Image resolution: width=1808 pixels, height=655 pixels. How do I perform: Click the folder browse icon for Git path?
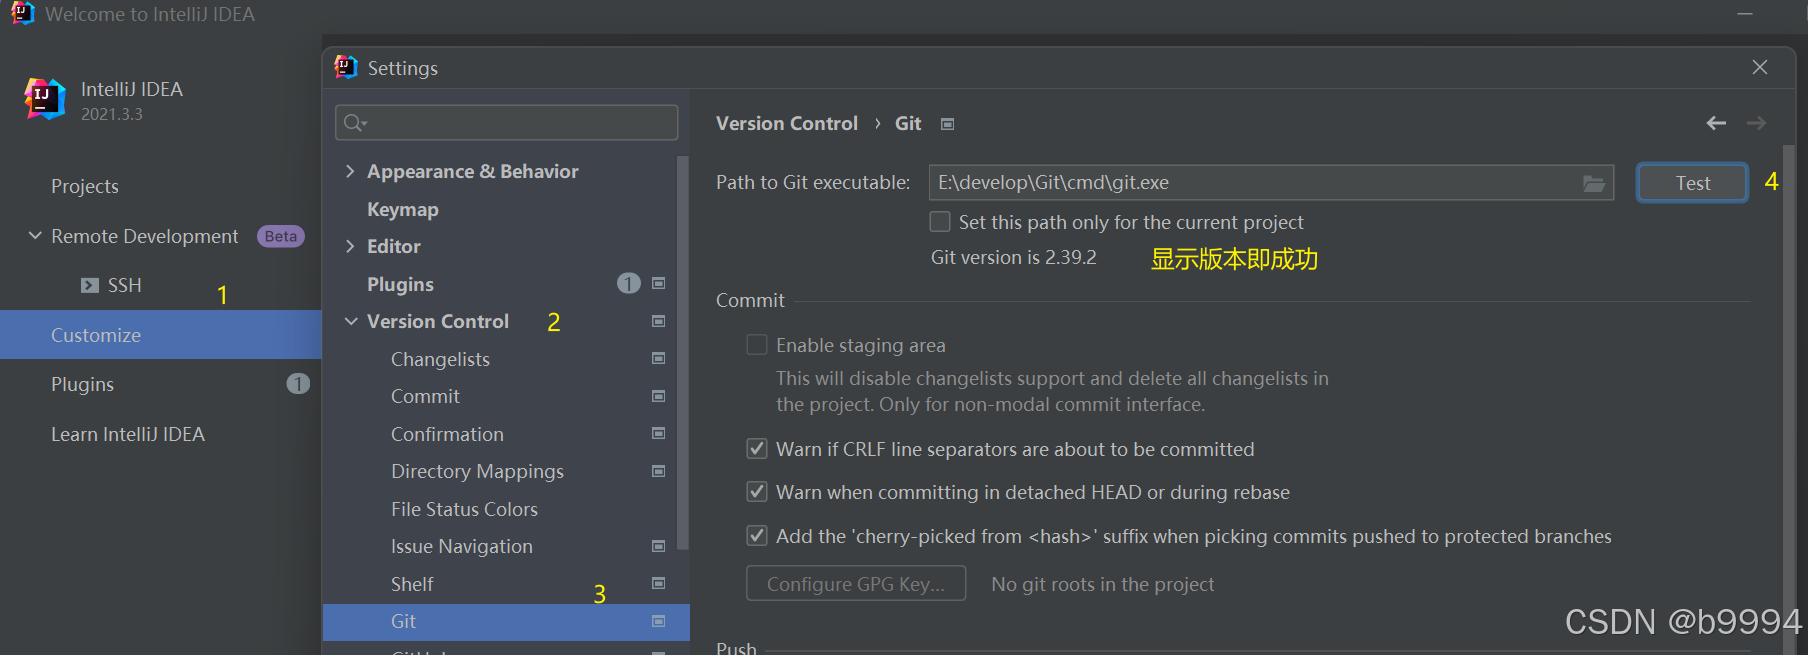click(x=1594, y=183)
